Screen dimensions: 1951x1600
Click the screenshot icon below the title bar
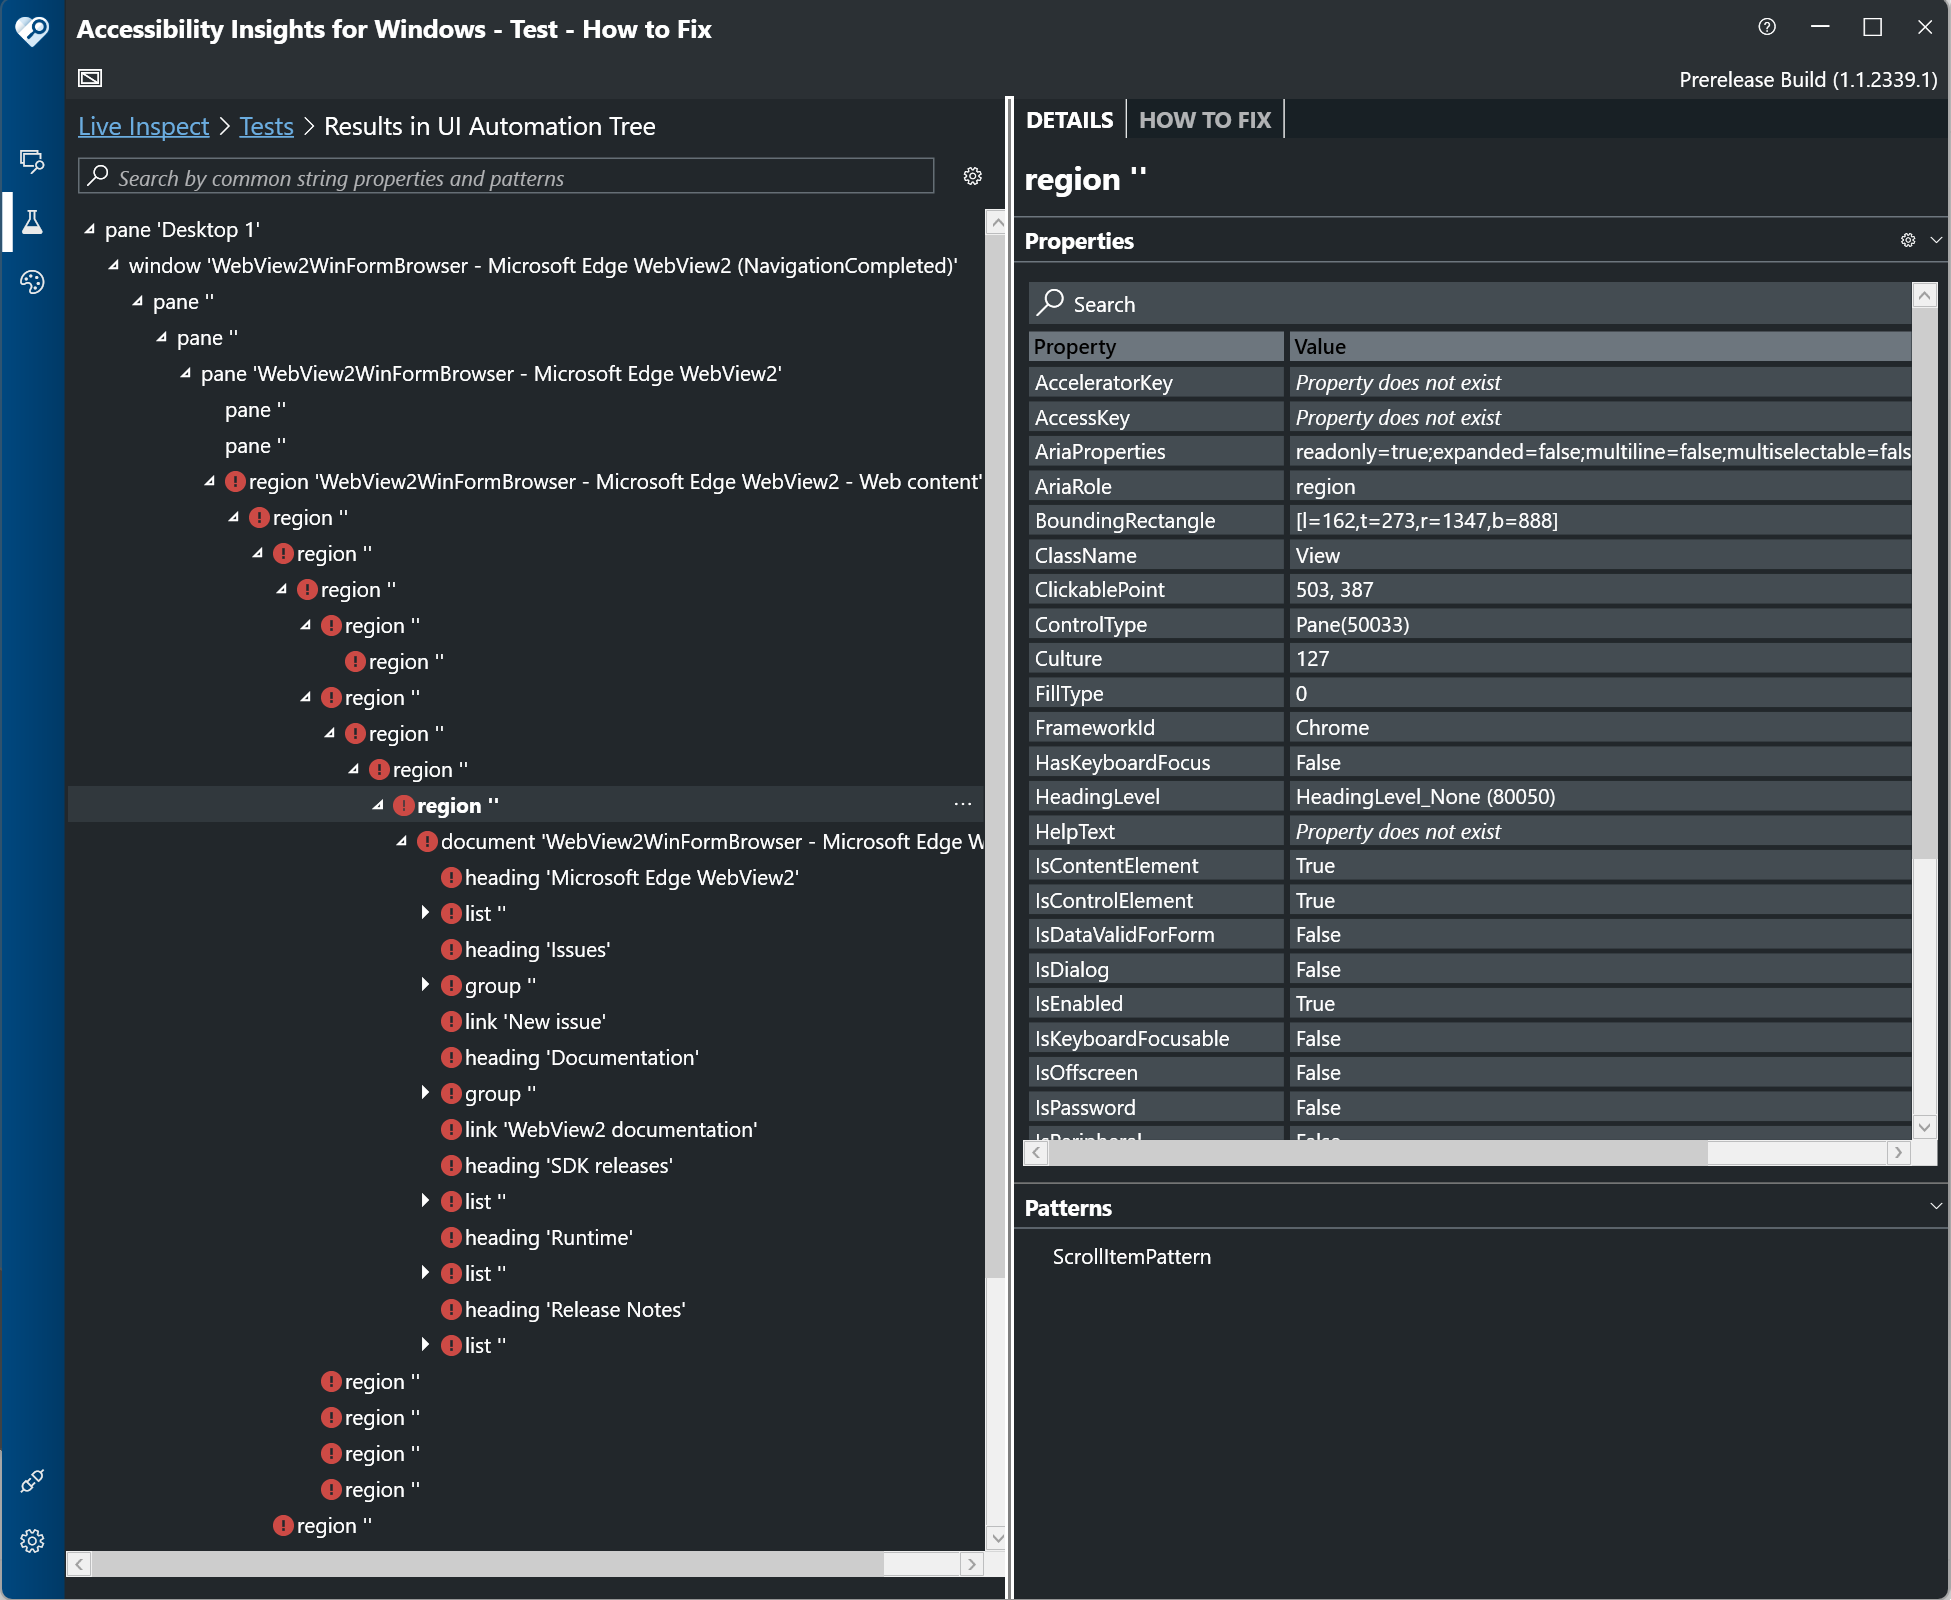click(x=90, y=77)
